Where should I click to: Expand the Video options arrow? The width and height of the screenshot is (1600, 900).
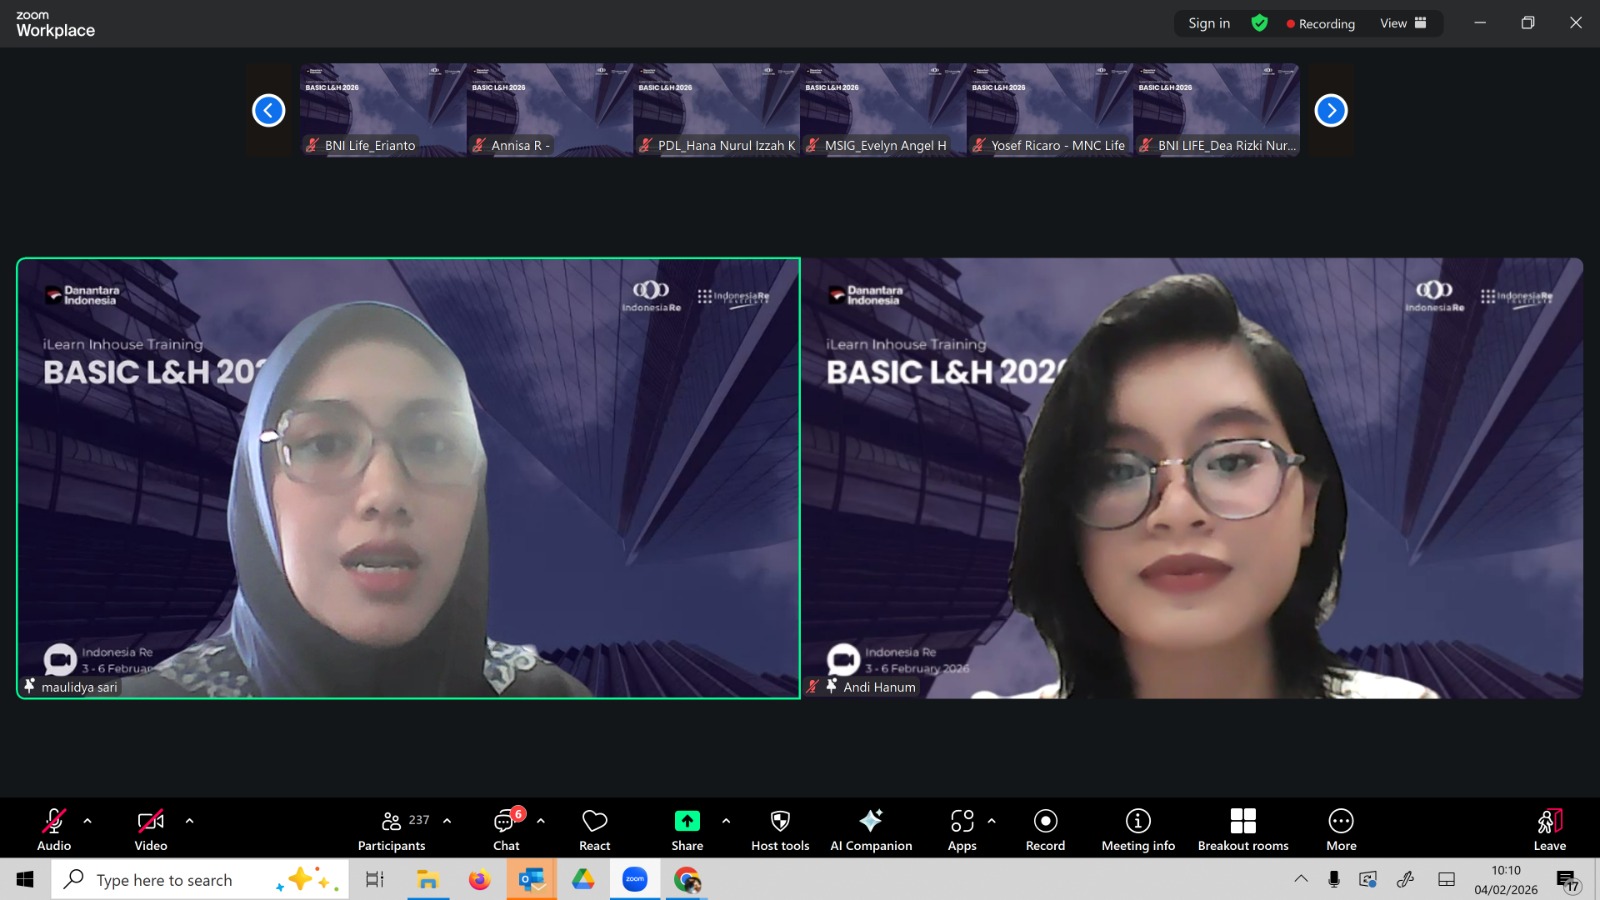(x=189, y=821)
